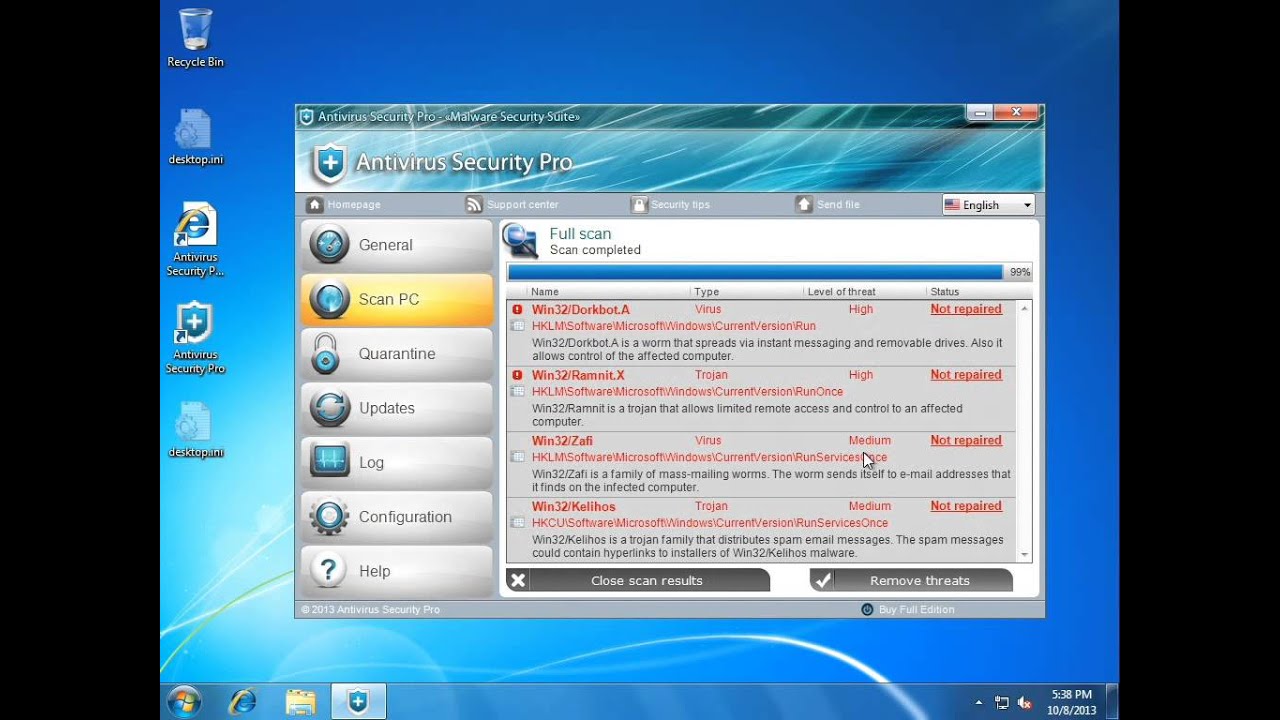Click the Configuration gear icon
1280x720 pixels.
329,517
